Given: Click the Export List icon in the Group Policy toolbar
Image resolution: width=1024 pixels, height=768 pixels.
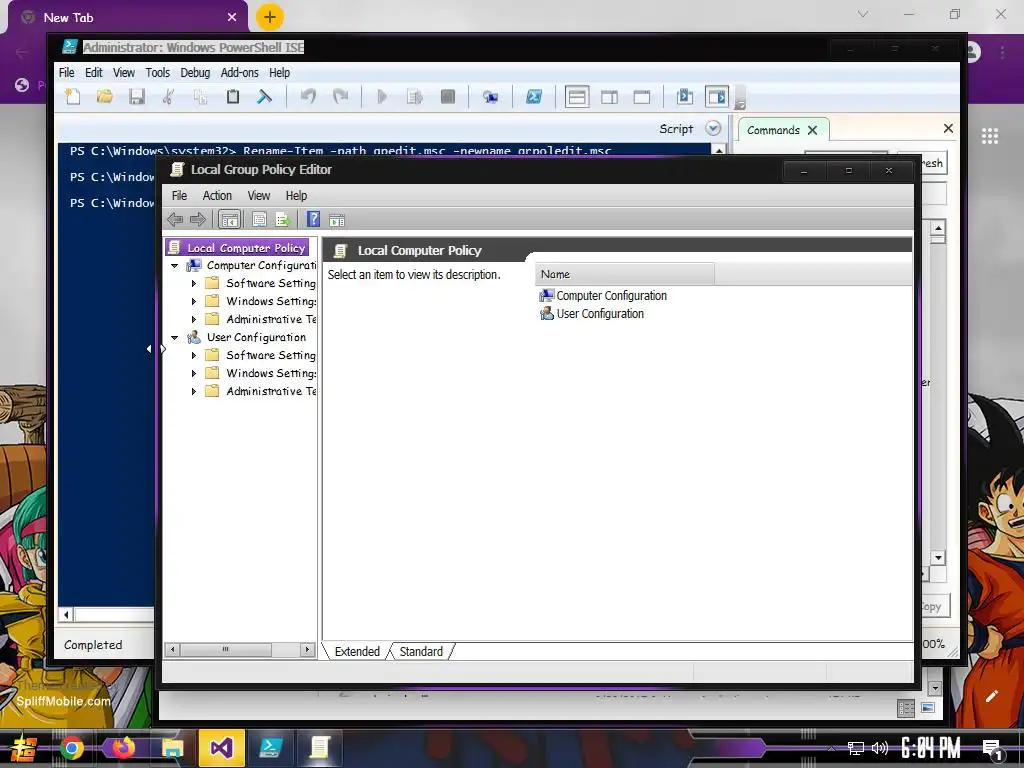Looking at the screenshot, I should click(283, 220).
